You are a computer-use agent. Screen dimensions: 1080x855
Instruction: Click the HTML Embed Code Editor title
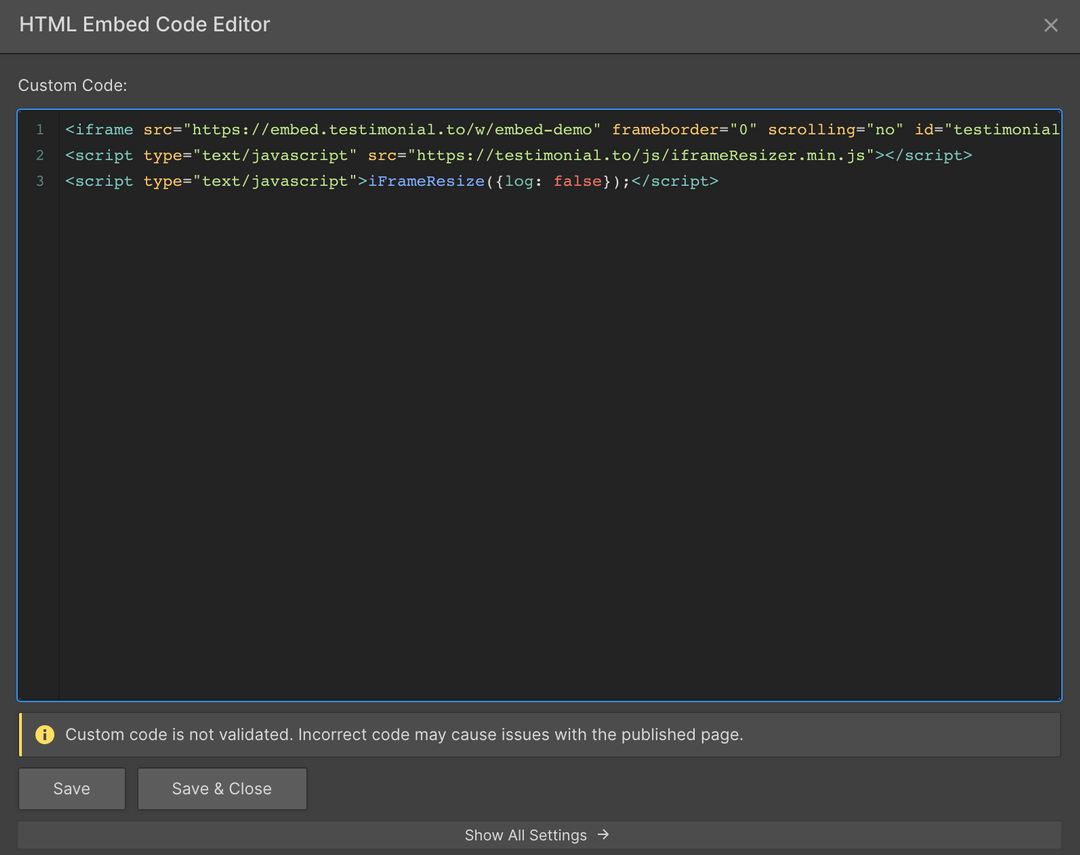pyautogui.click(x=145, y=25)
